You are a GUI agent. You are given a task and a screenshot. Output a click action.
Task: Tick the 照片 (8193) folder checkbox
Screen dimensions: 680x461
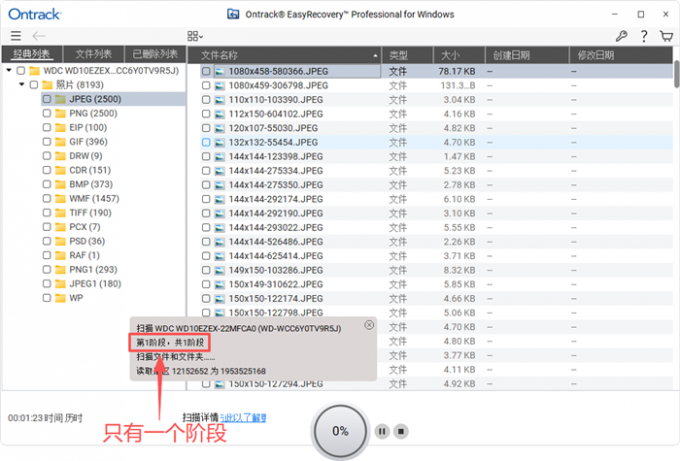(x=34, y=85)
